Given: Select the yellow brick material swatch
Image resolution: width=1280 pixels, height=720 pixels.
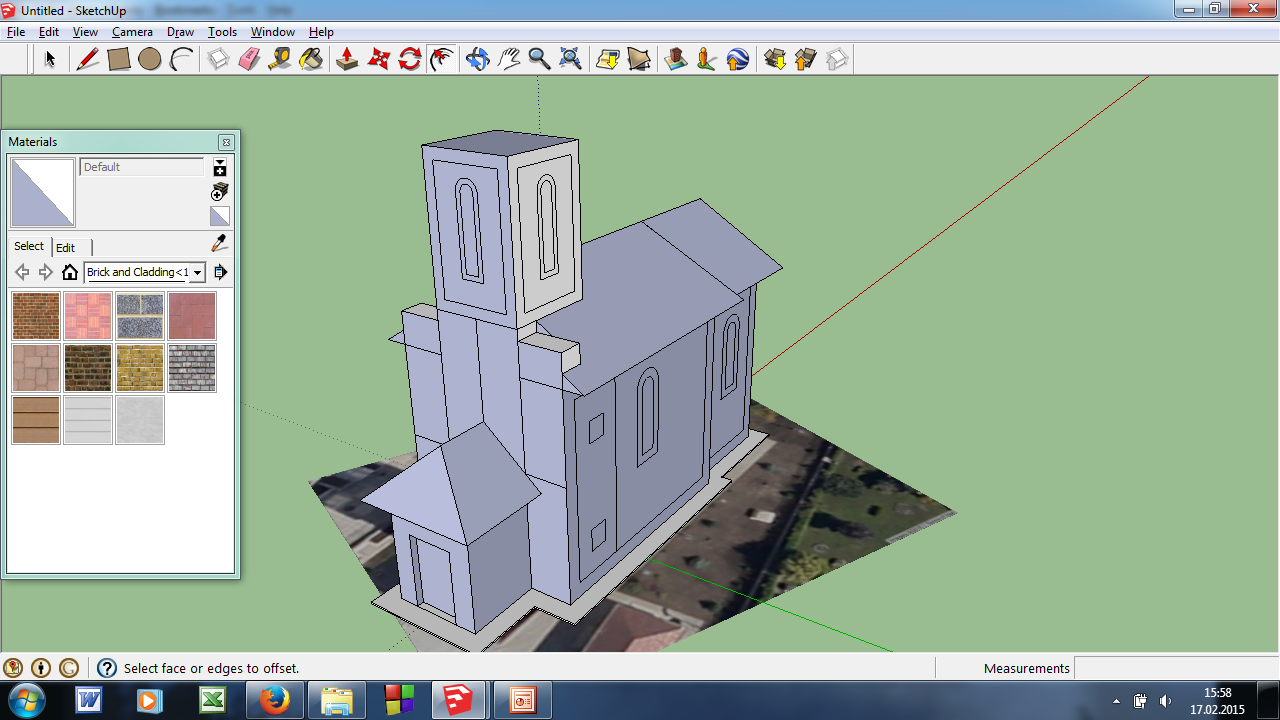Looking at the screenshot, I should pyautogui.click(x=140, y=368).
